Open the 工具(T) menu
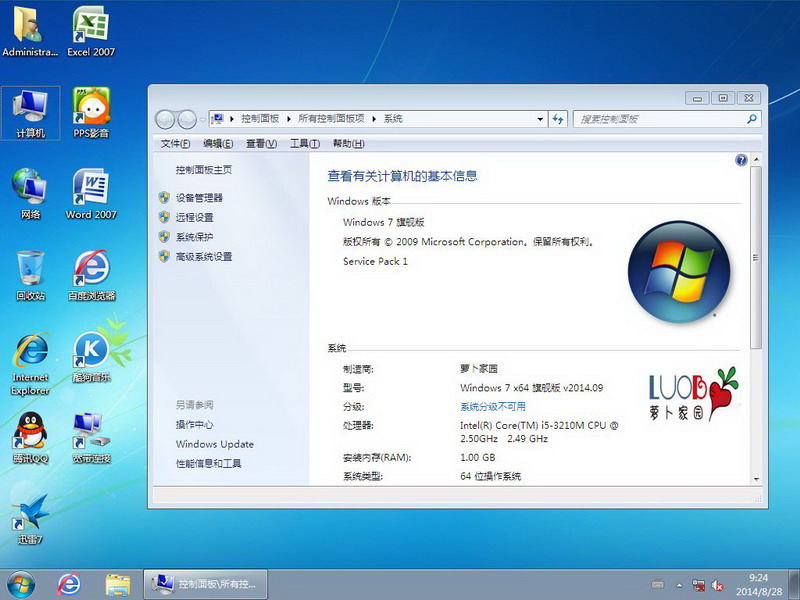Viewport: 800px width, 600px height. pyautogui.click(x=305, y=144)
